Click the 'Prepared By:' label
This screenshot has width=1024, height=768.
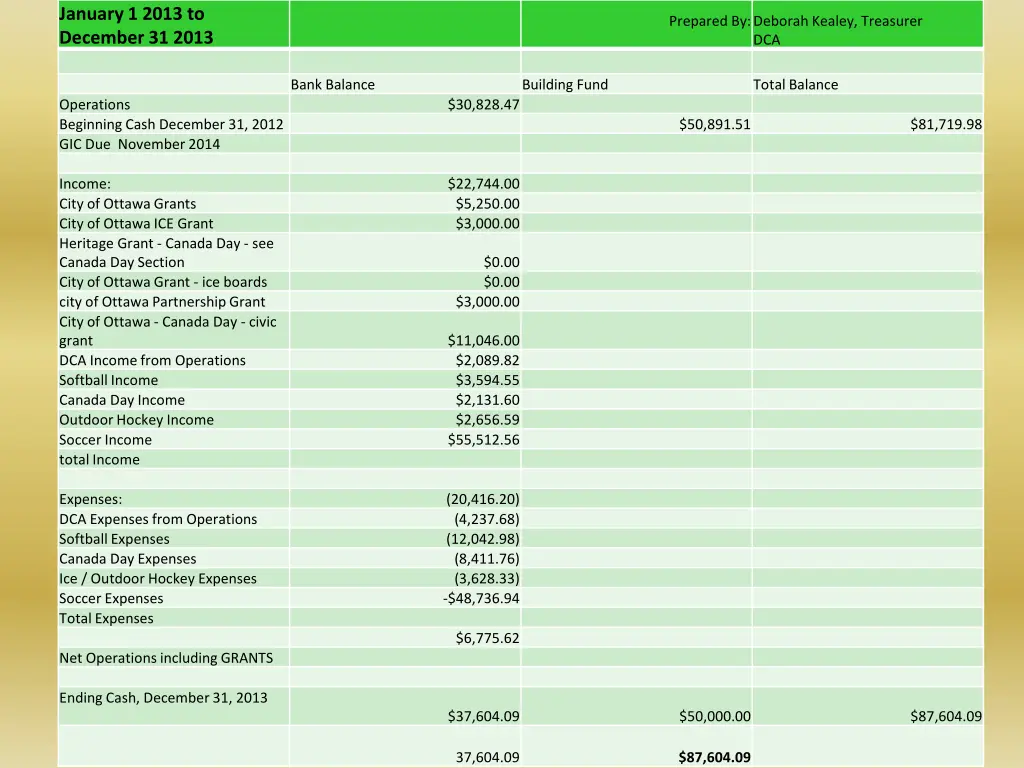tap(709, 21)
